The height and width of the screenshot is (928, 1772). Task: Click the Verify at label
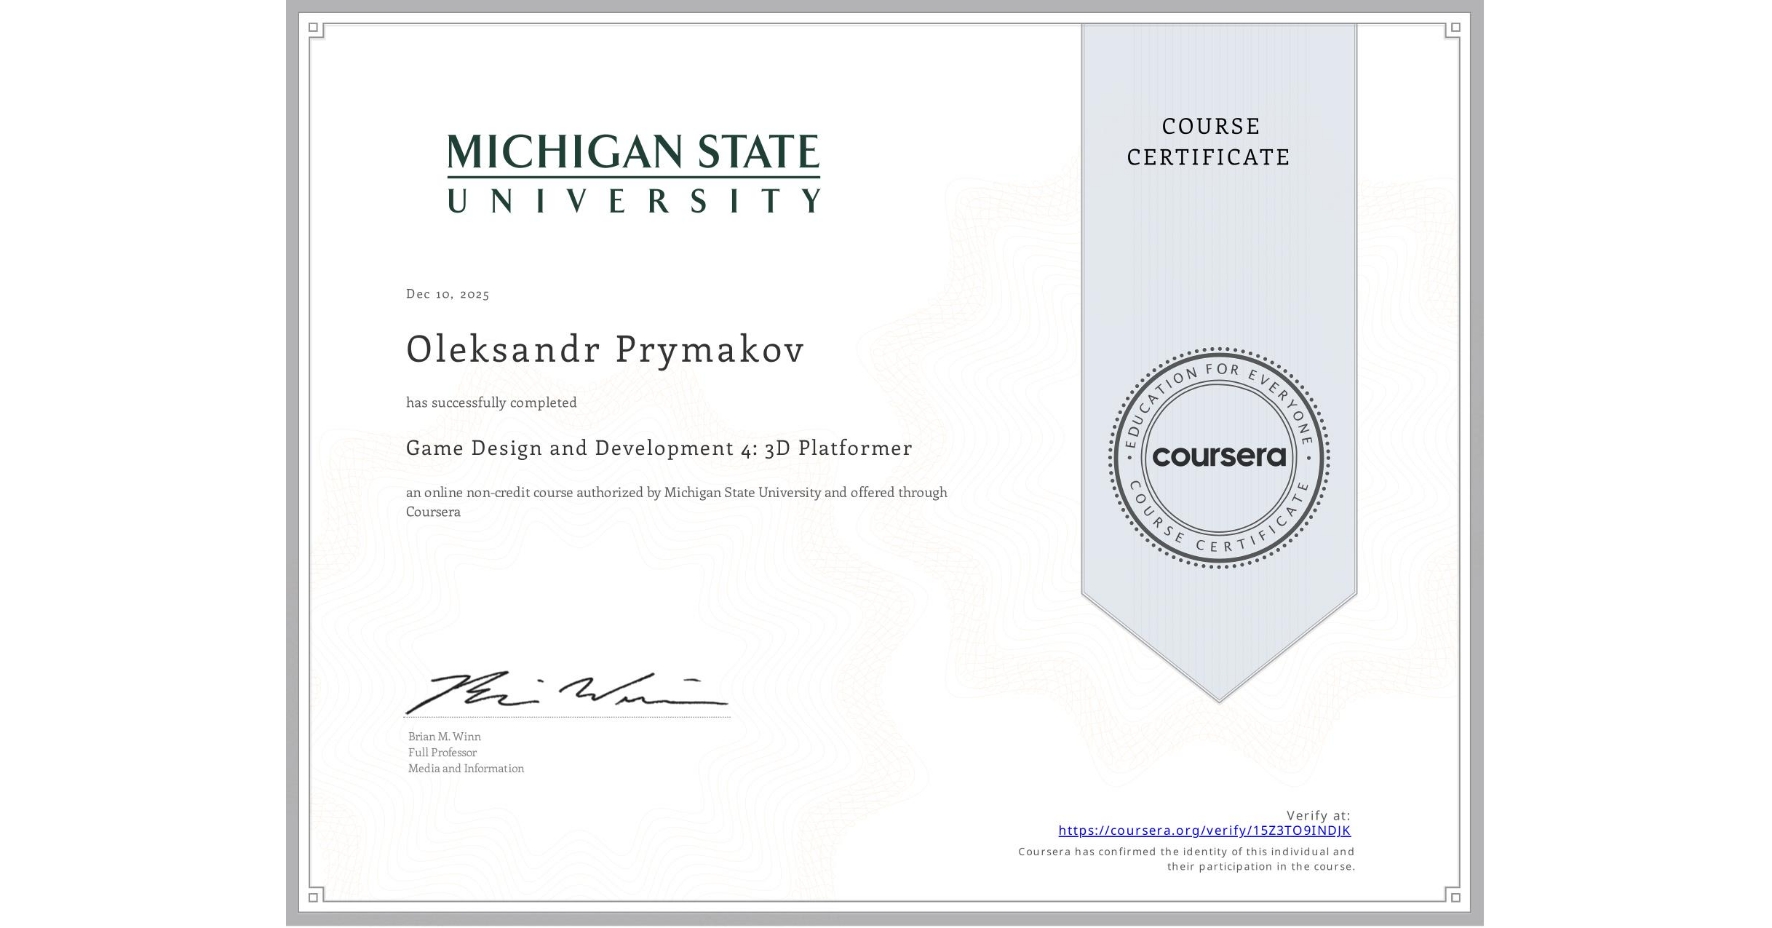coord(1320,814)
